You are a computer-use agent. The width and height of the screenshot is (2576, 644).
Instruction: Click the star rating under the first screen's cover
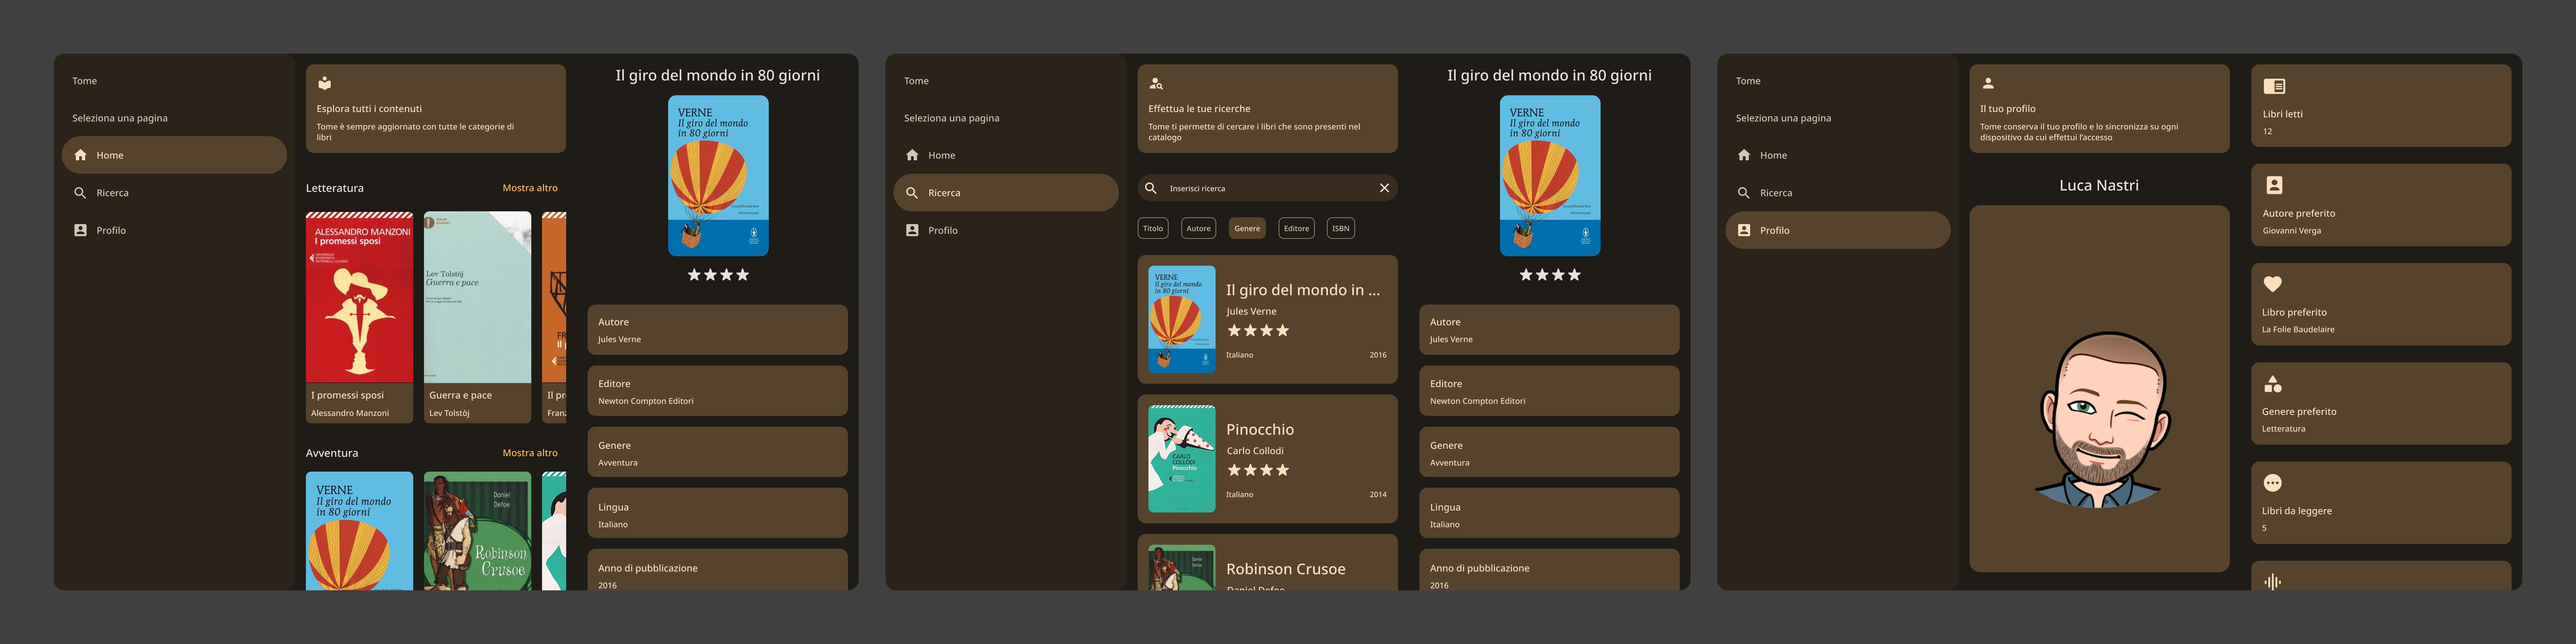pos(718,275)
